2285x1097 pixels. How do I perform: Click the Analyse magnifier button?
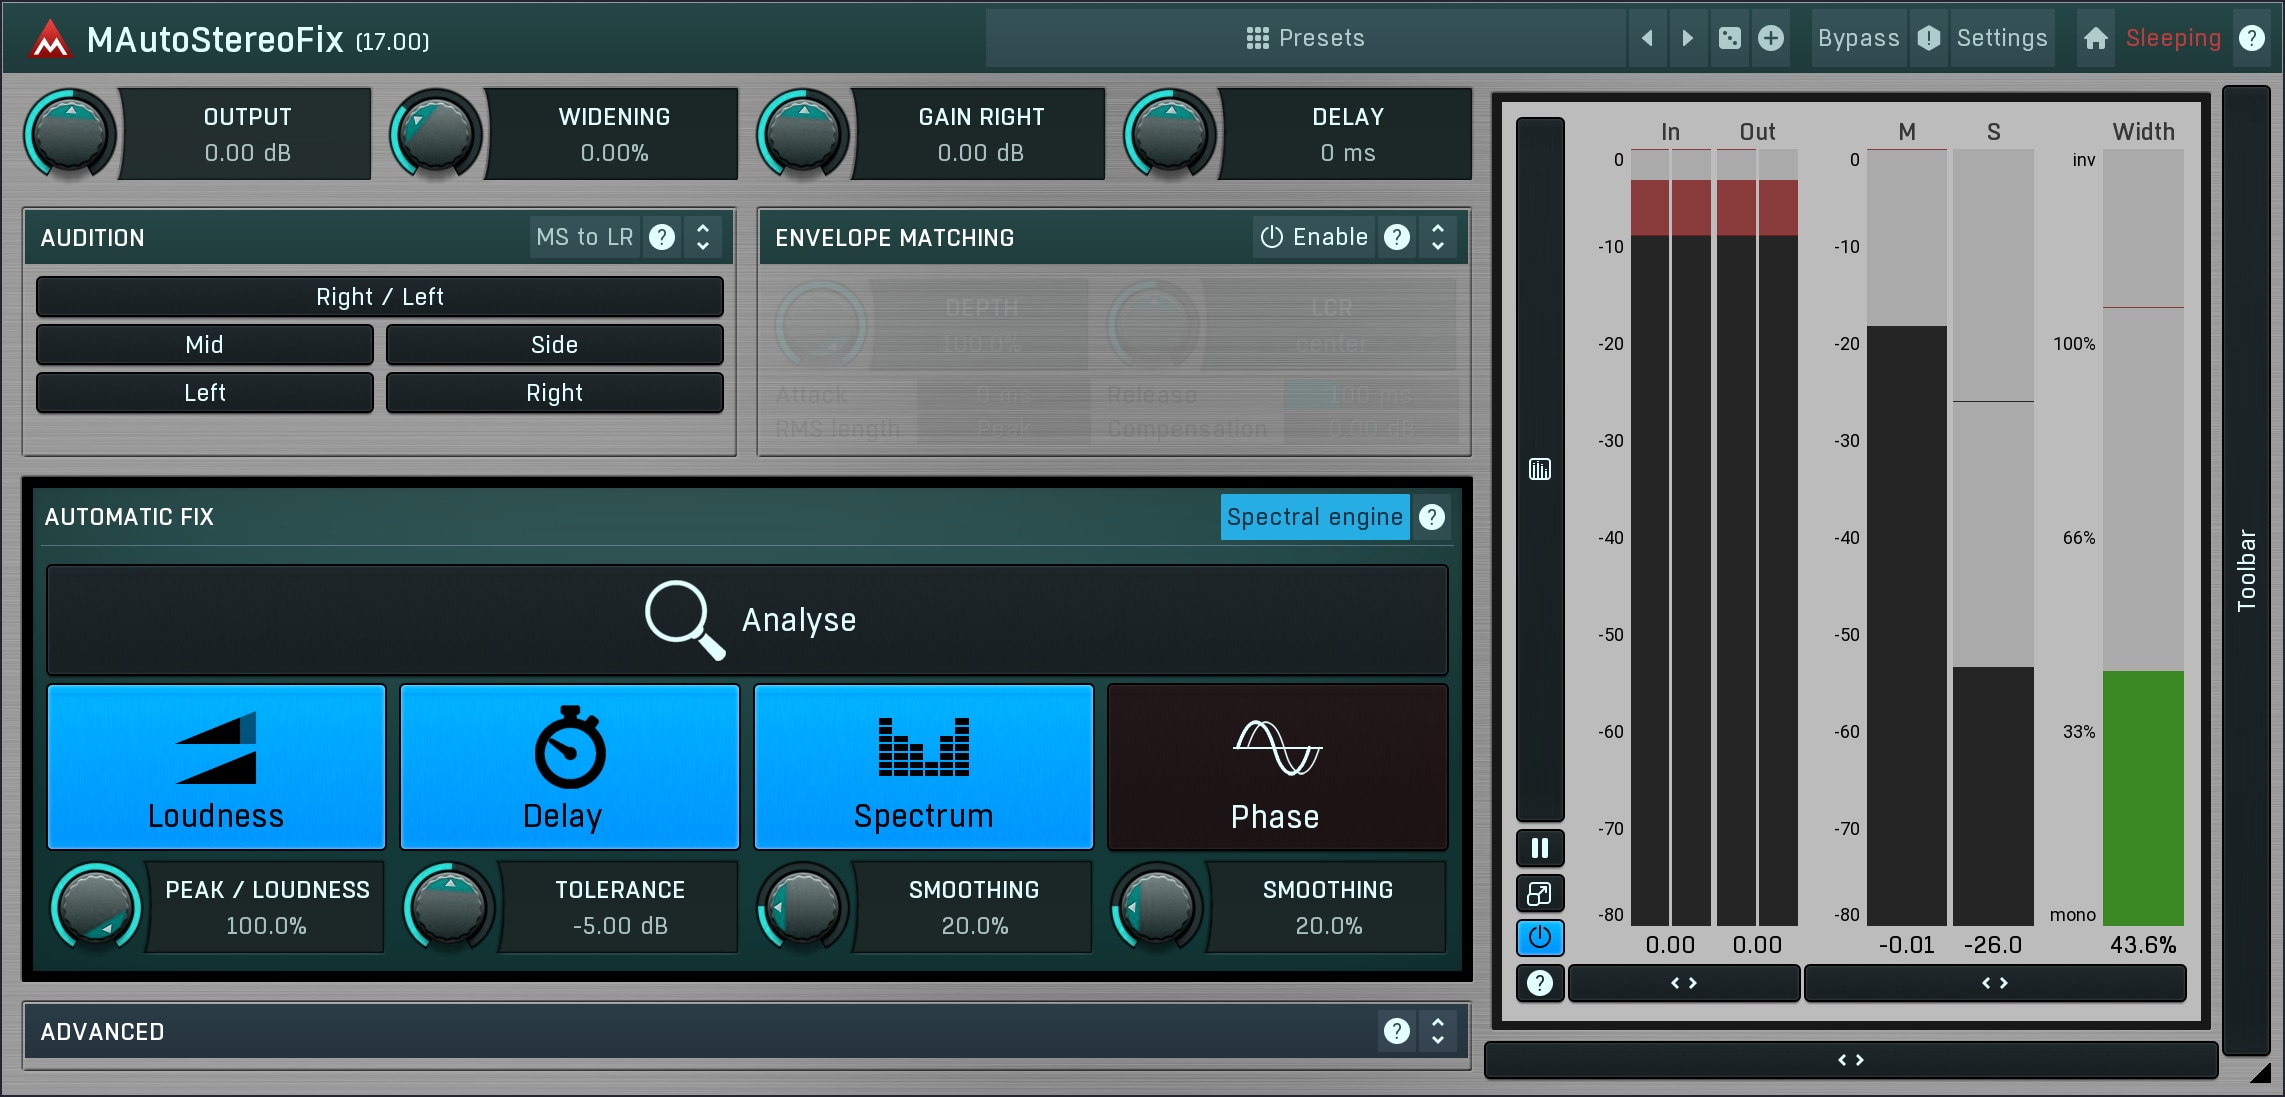click(747, 620)
